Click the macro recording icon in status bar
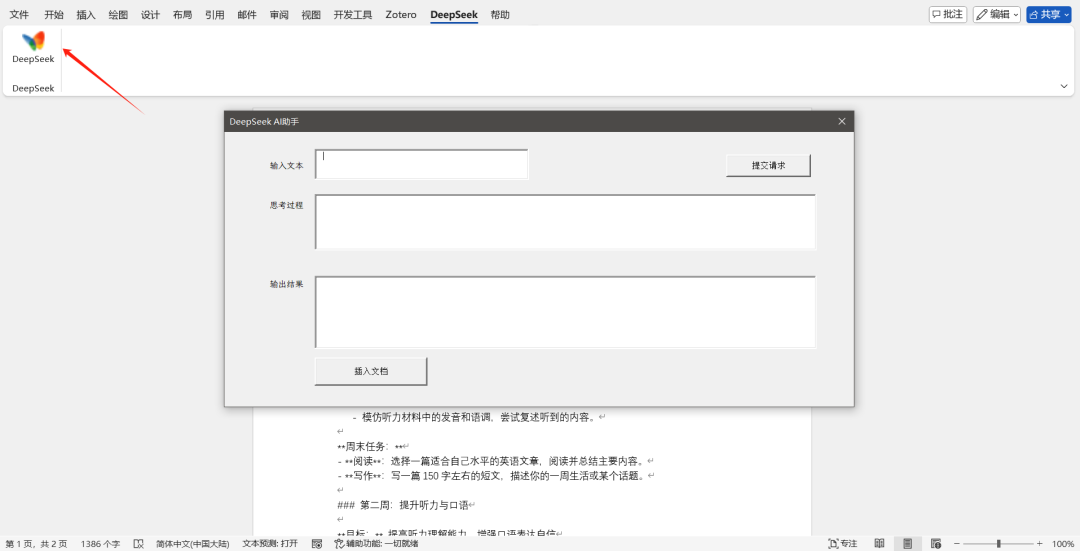 (317, 543)
